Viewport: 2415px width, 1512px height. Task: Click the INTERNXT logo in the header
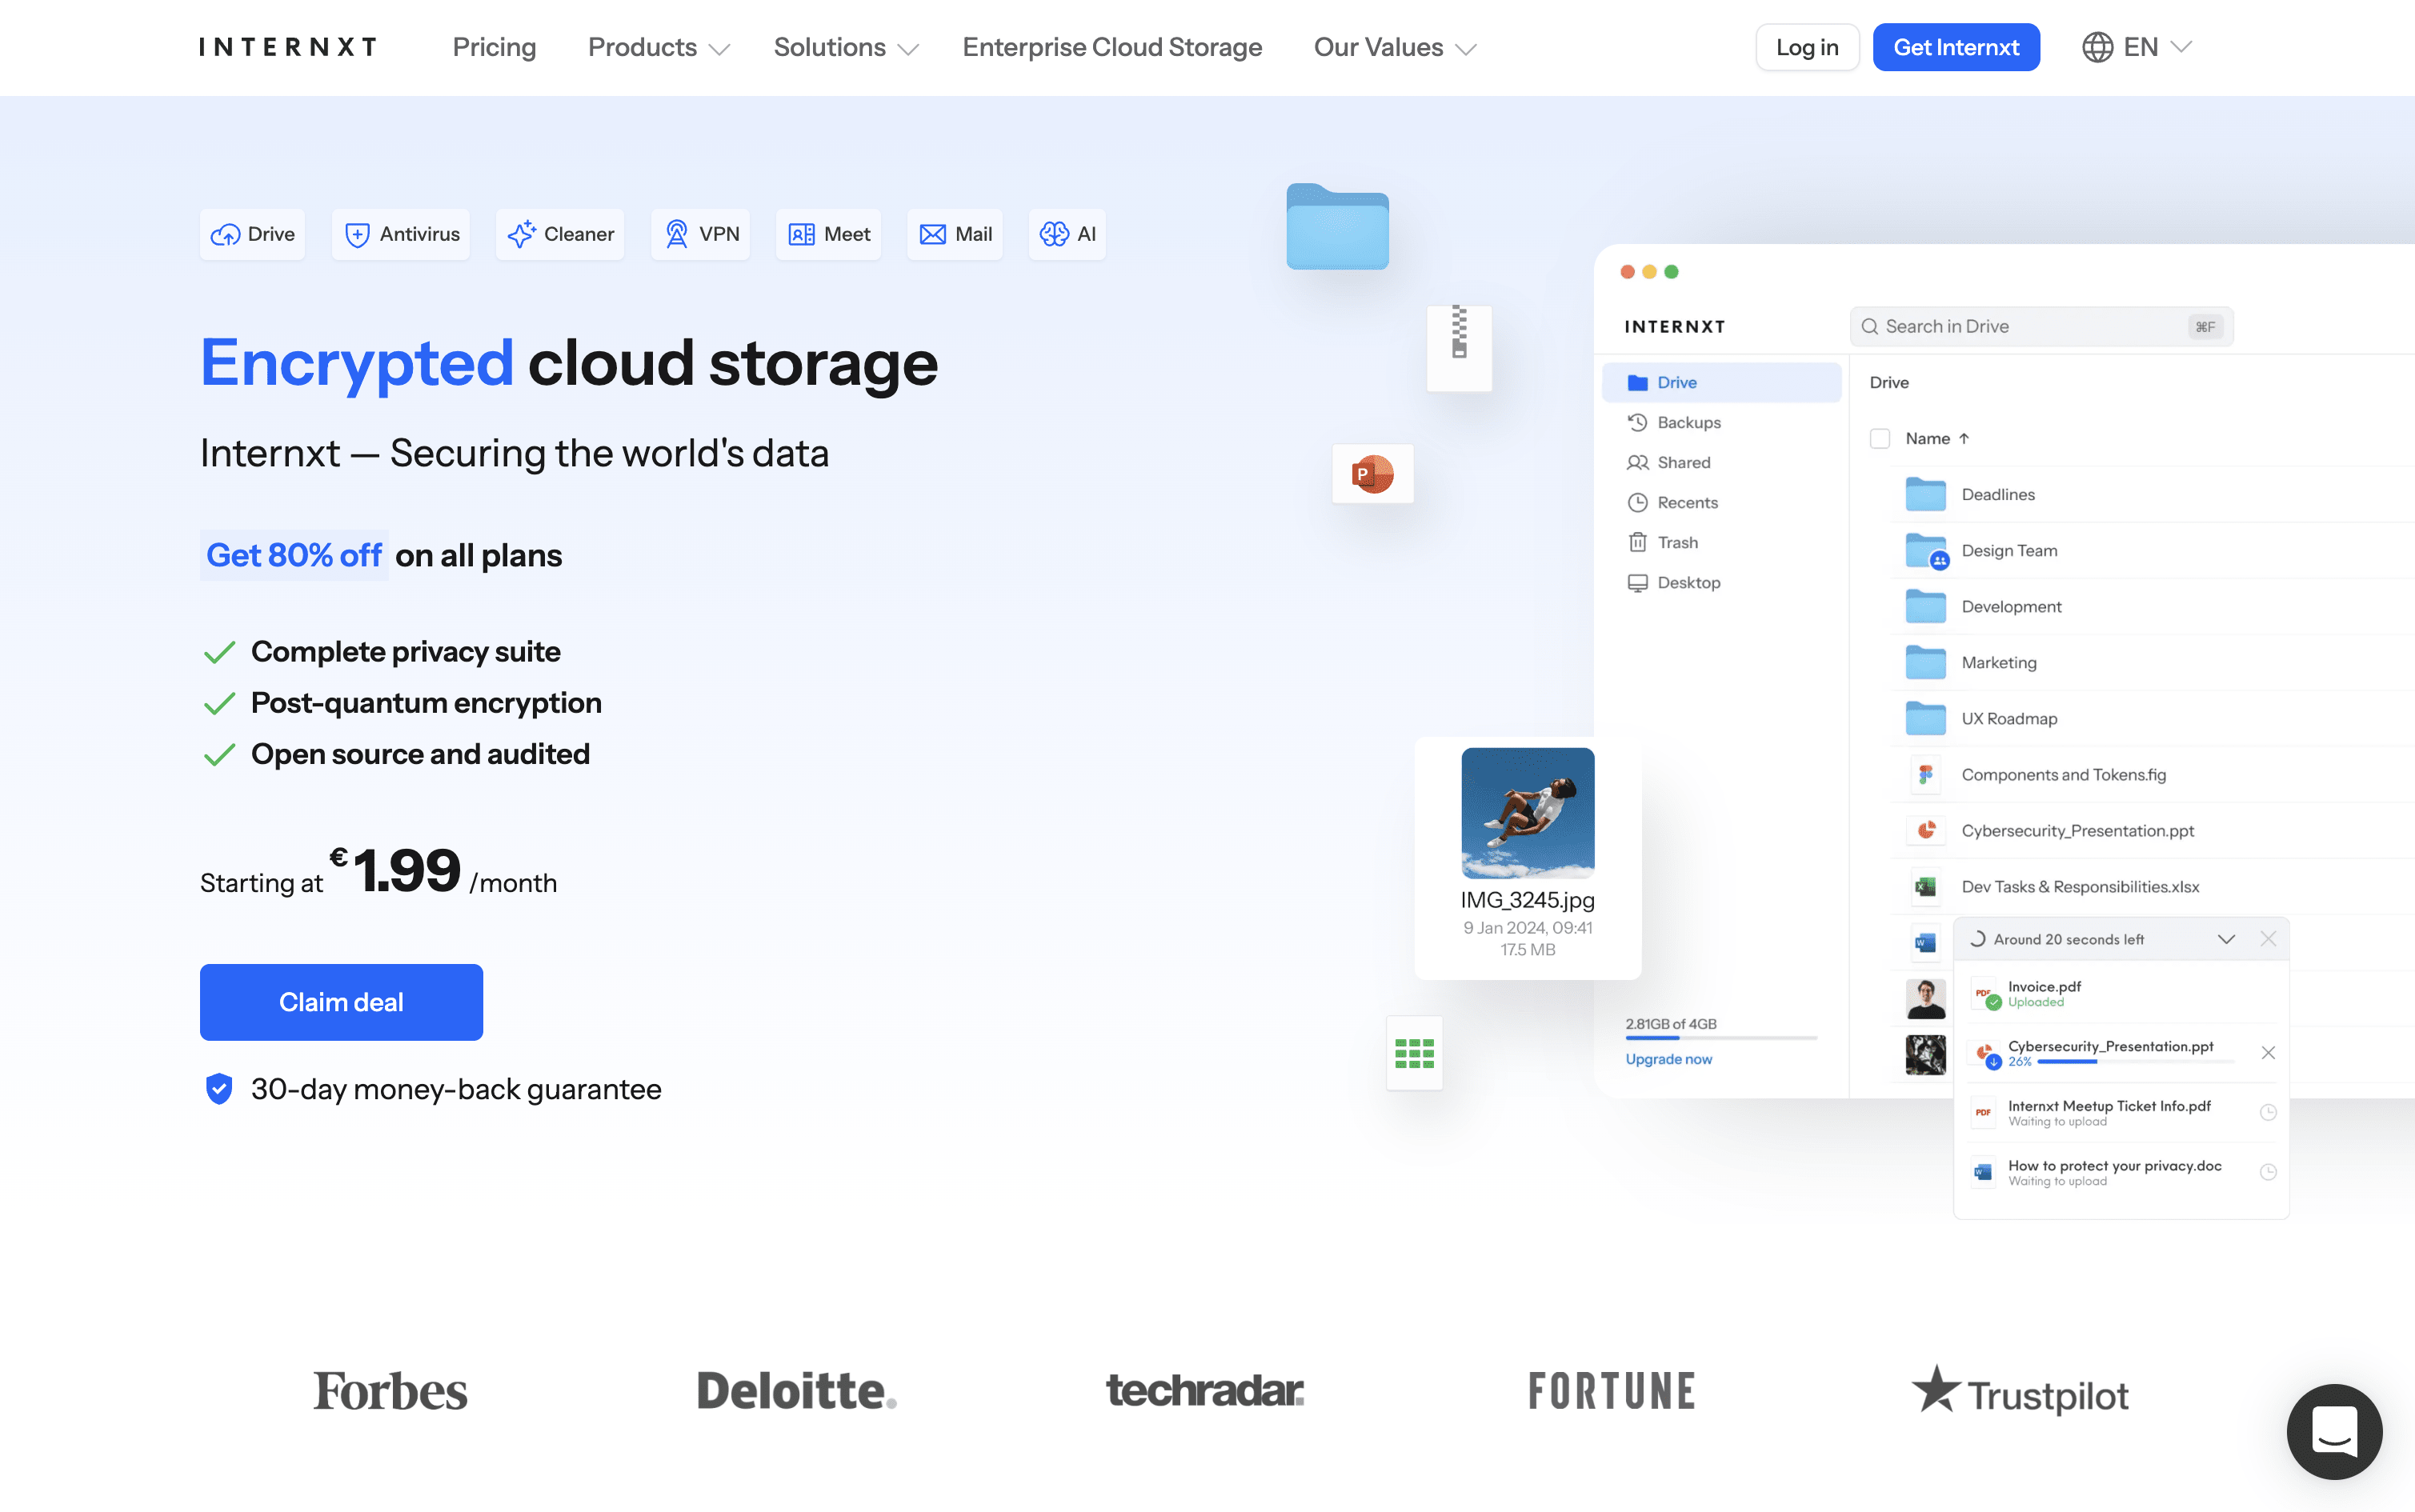click(288, 47)
